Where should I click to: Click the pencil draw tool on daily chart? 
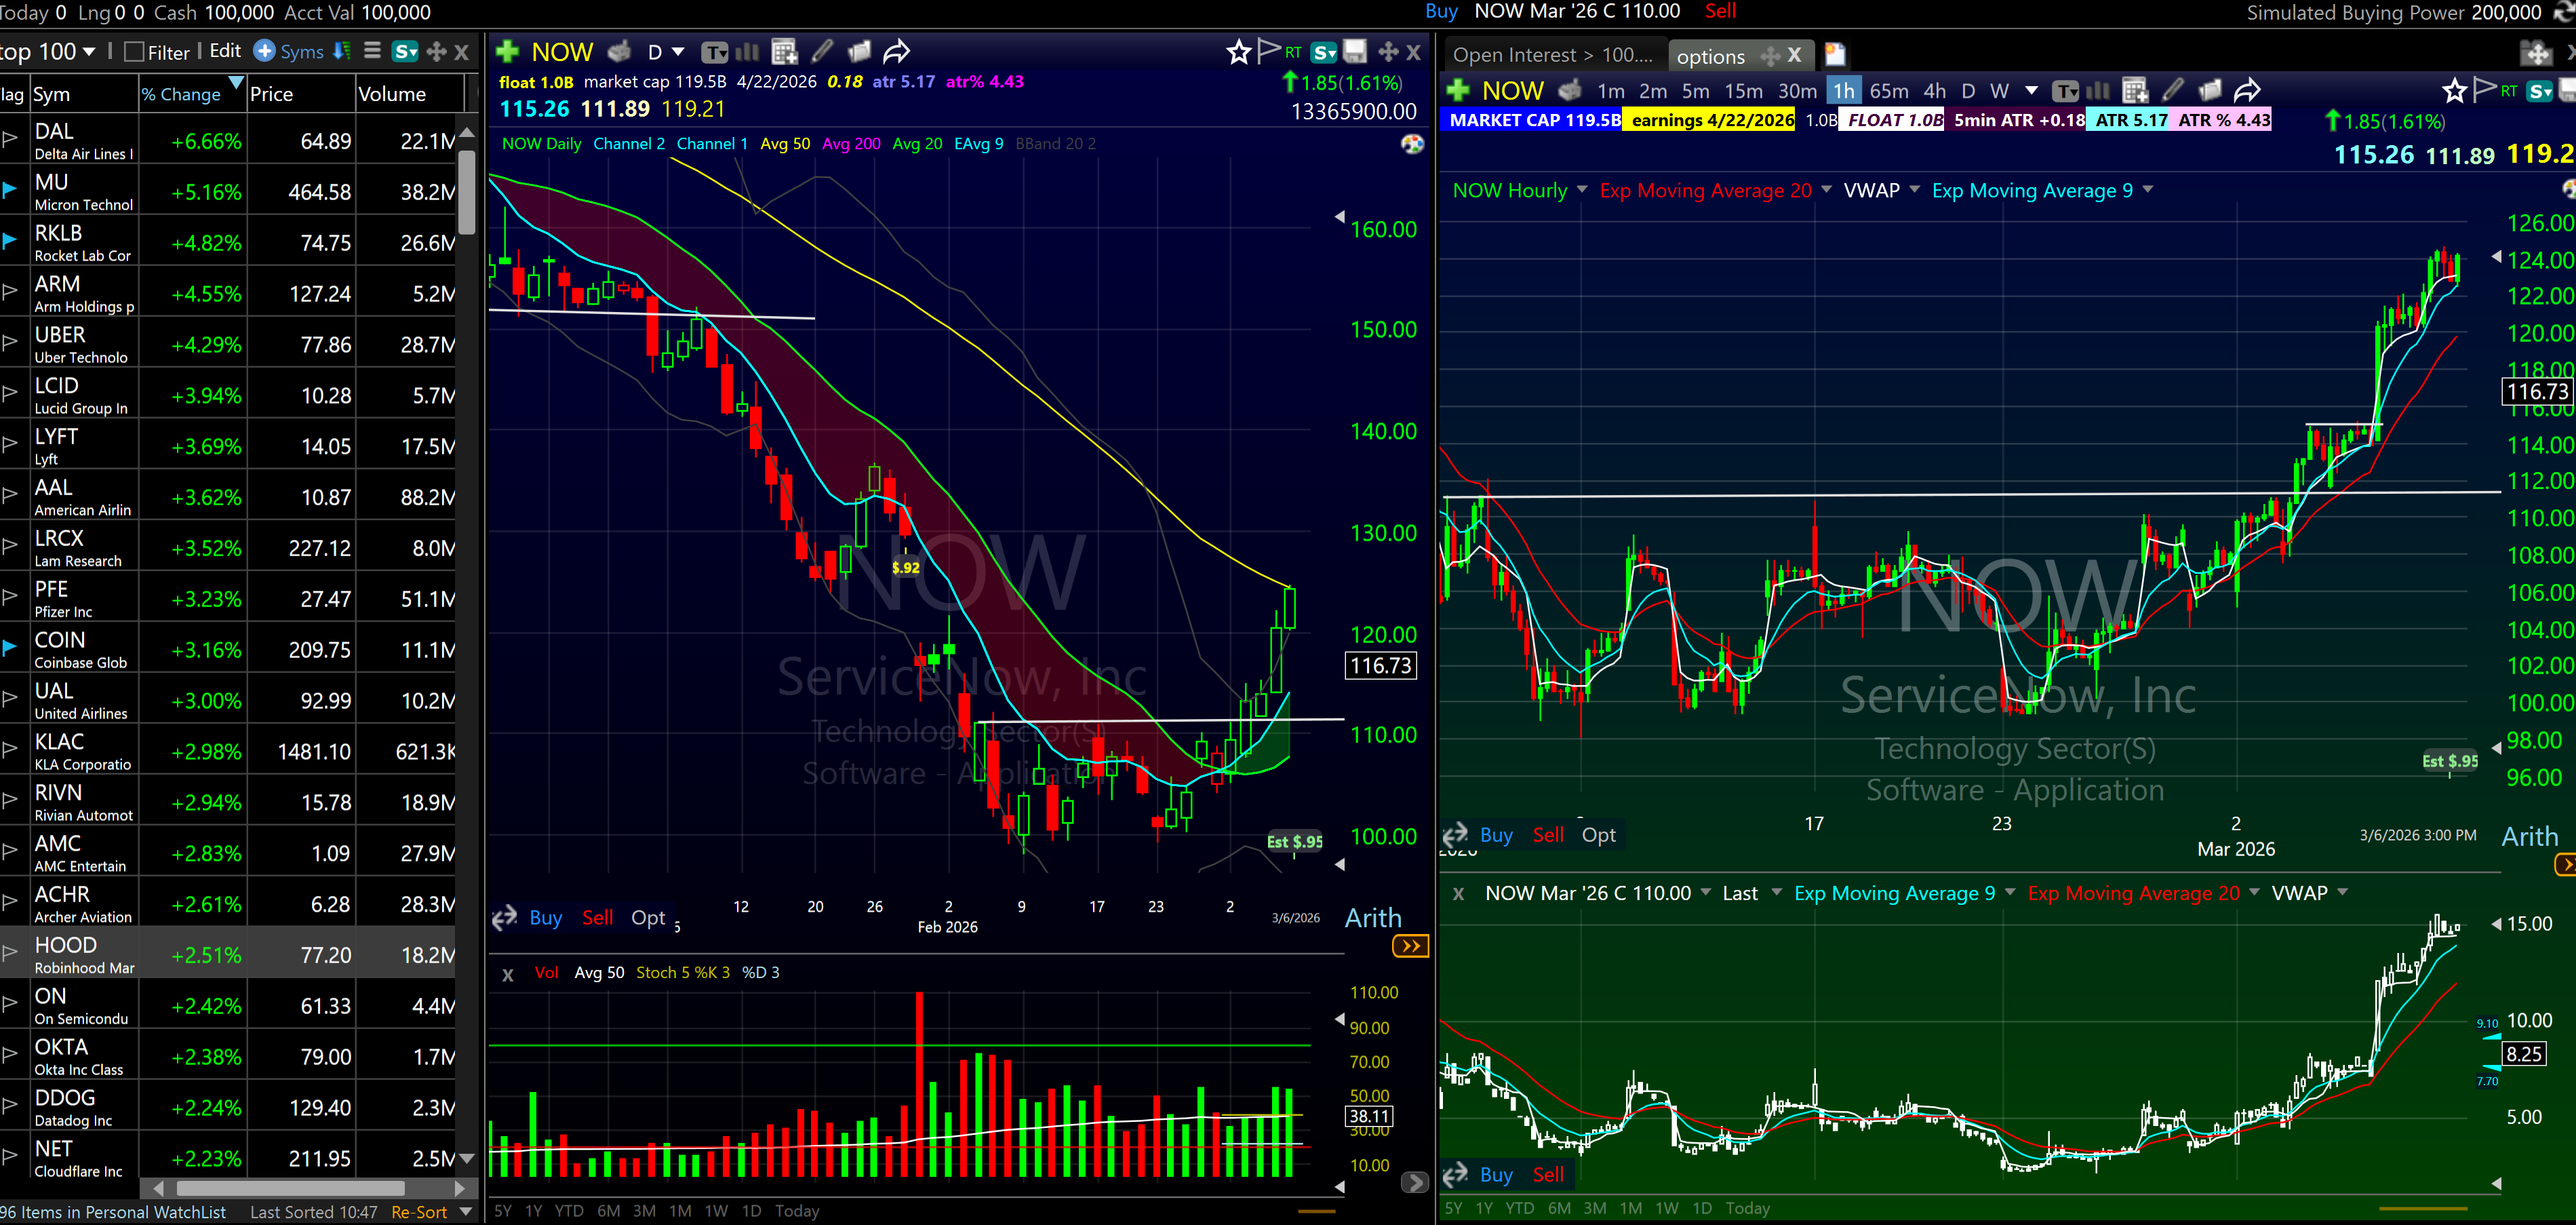click(822, 51)
